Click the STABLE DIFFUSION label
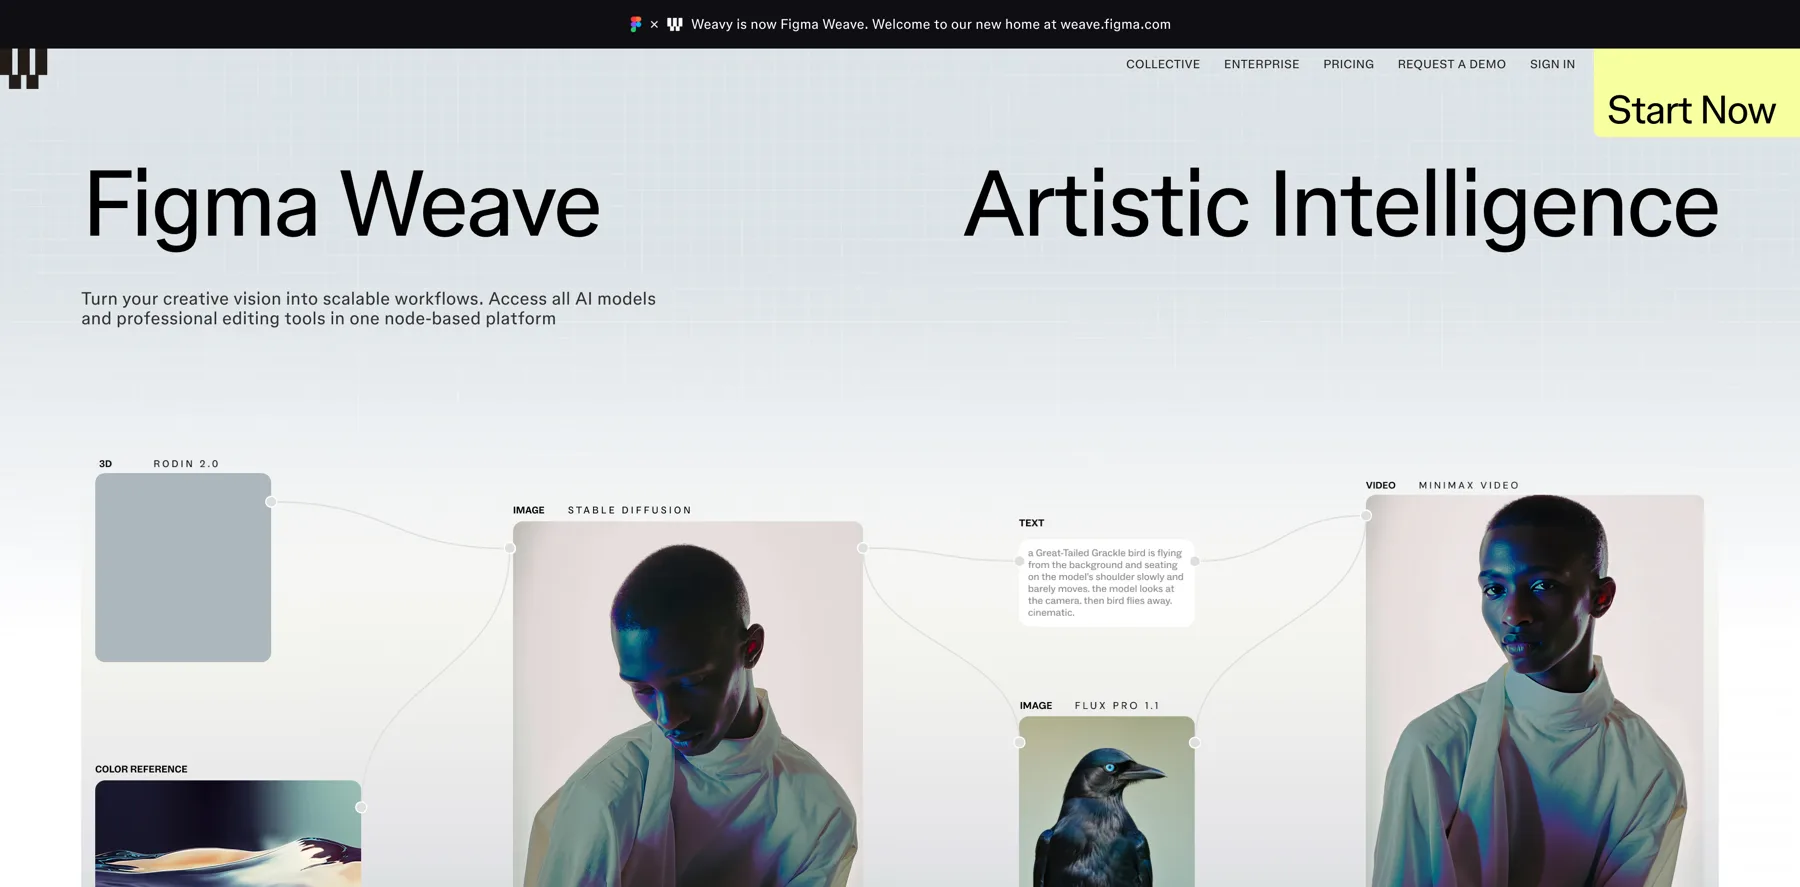Image resolution: width=1800 pixels, height=887 pixels. [630, 510]
